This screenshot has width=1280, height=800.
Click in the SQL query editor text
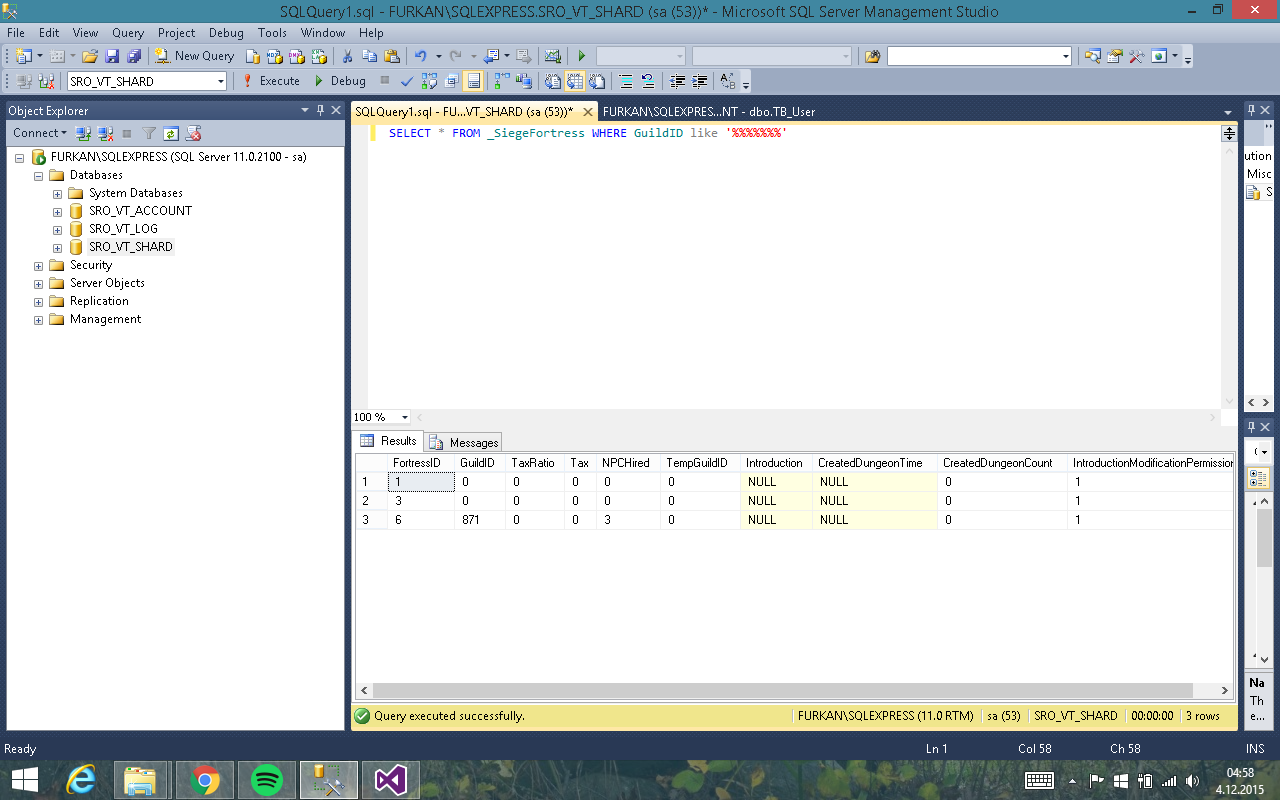[588, 133]
